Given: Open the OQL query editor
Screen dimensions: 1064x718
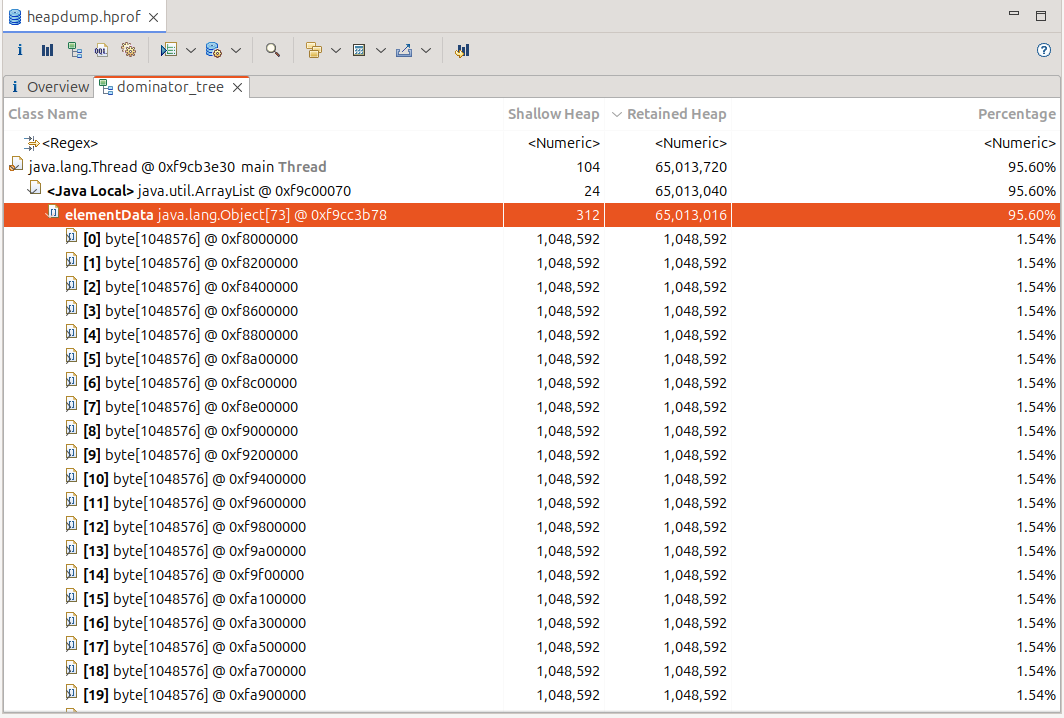Looking at the screenshot, I should pos(101,50).
